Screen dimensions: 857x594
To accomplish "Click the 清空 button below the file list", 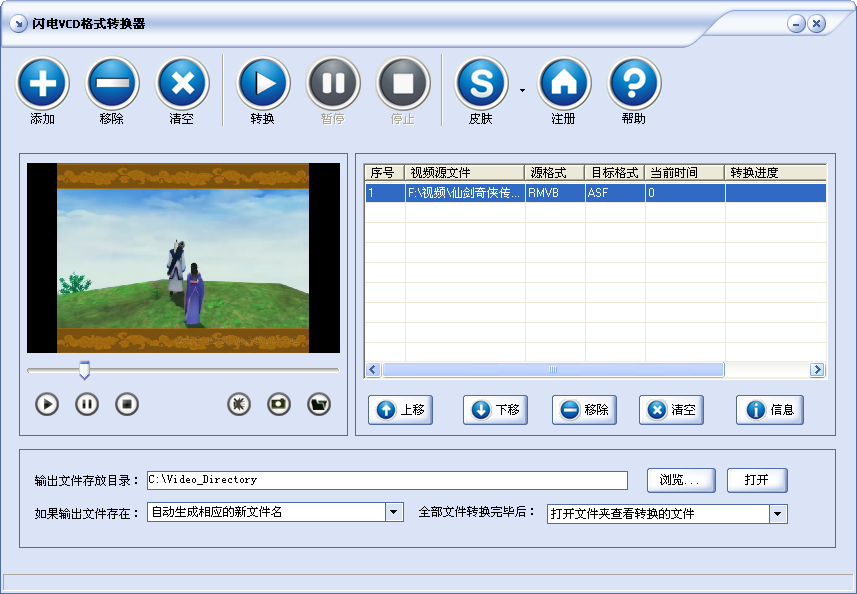I will pos(671,410).
